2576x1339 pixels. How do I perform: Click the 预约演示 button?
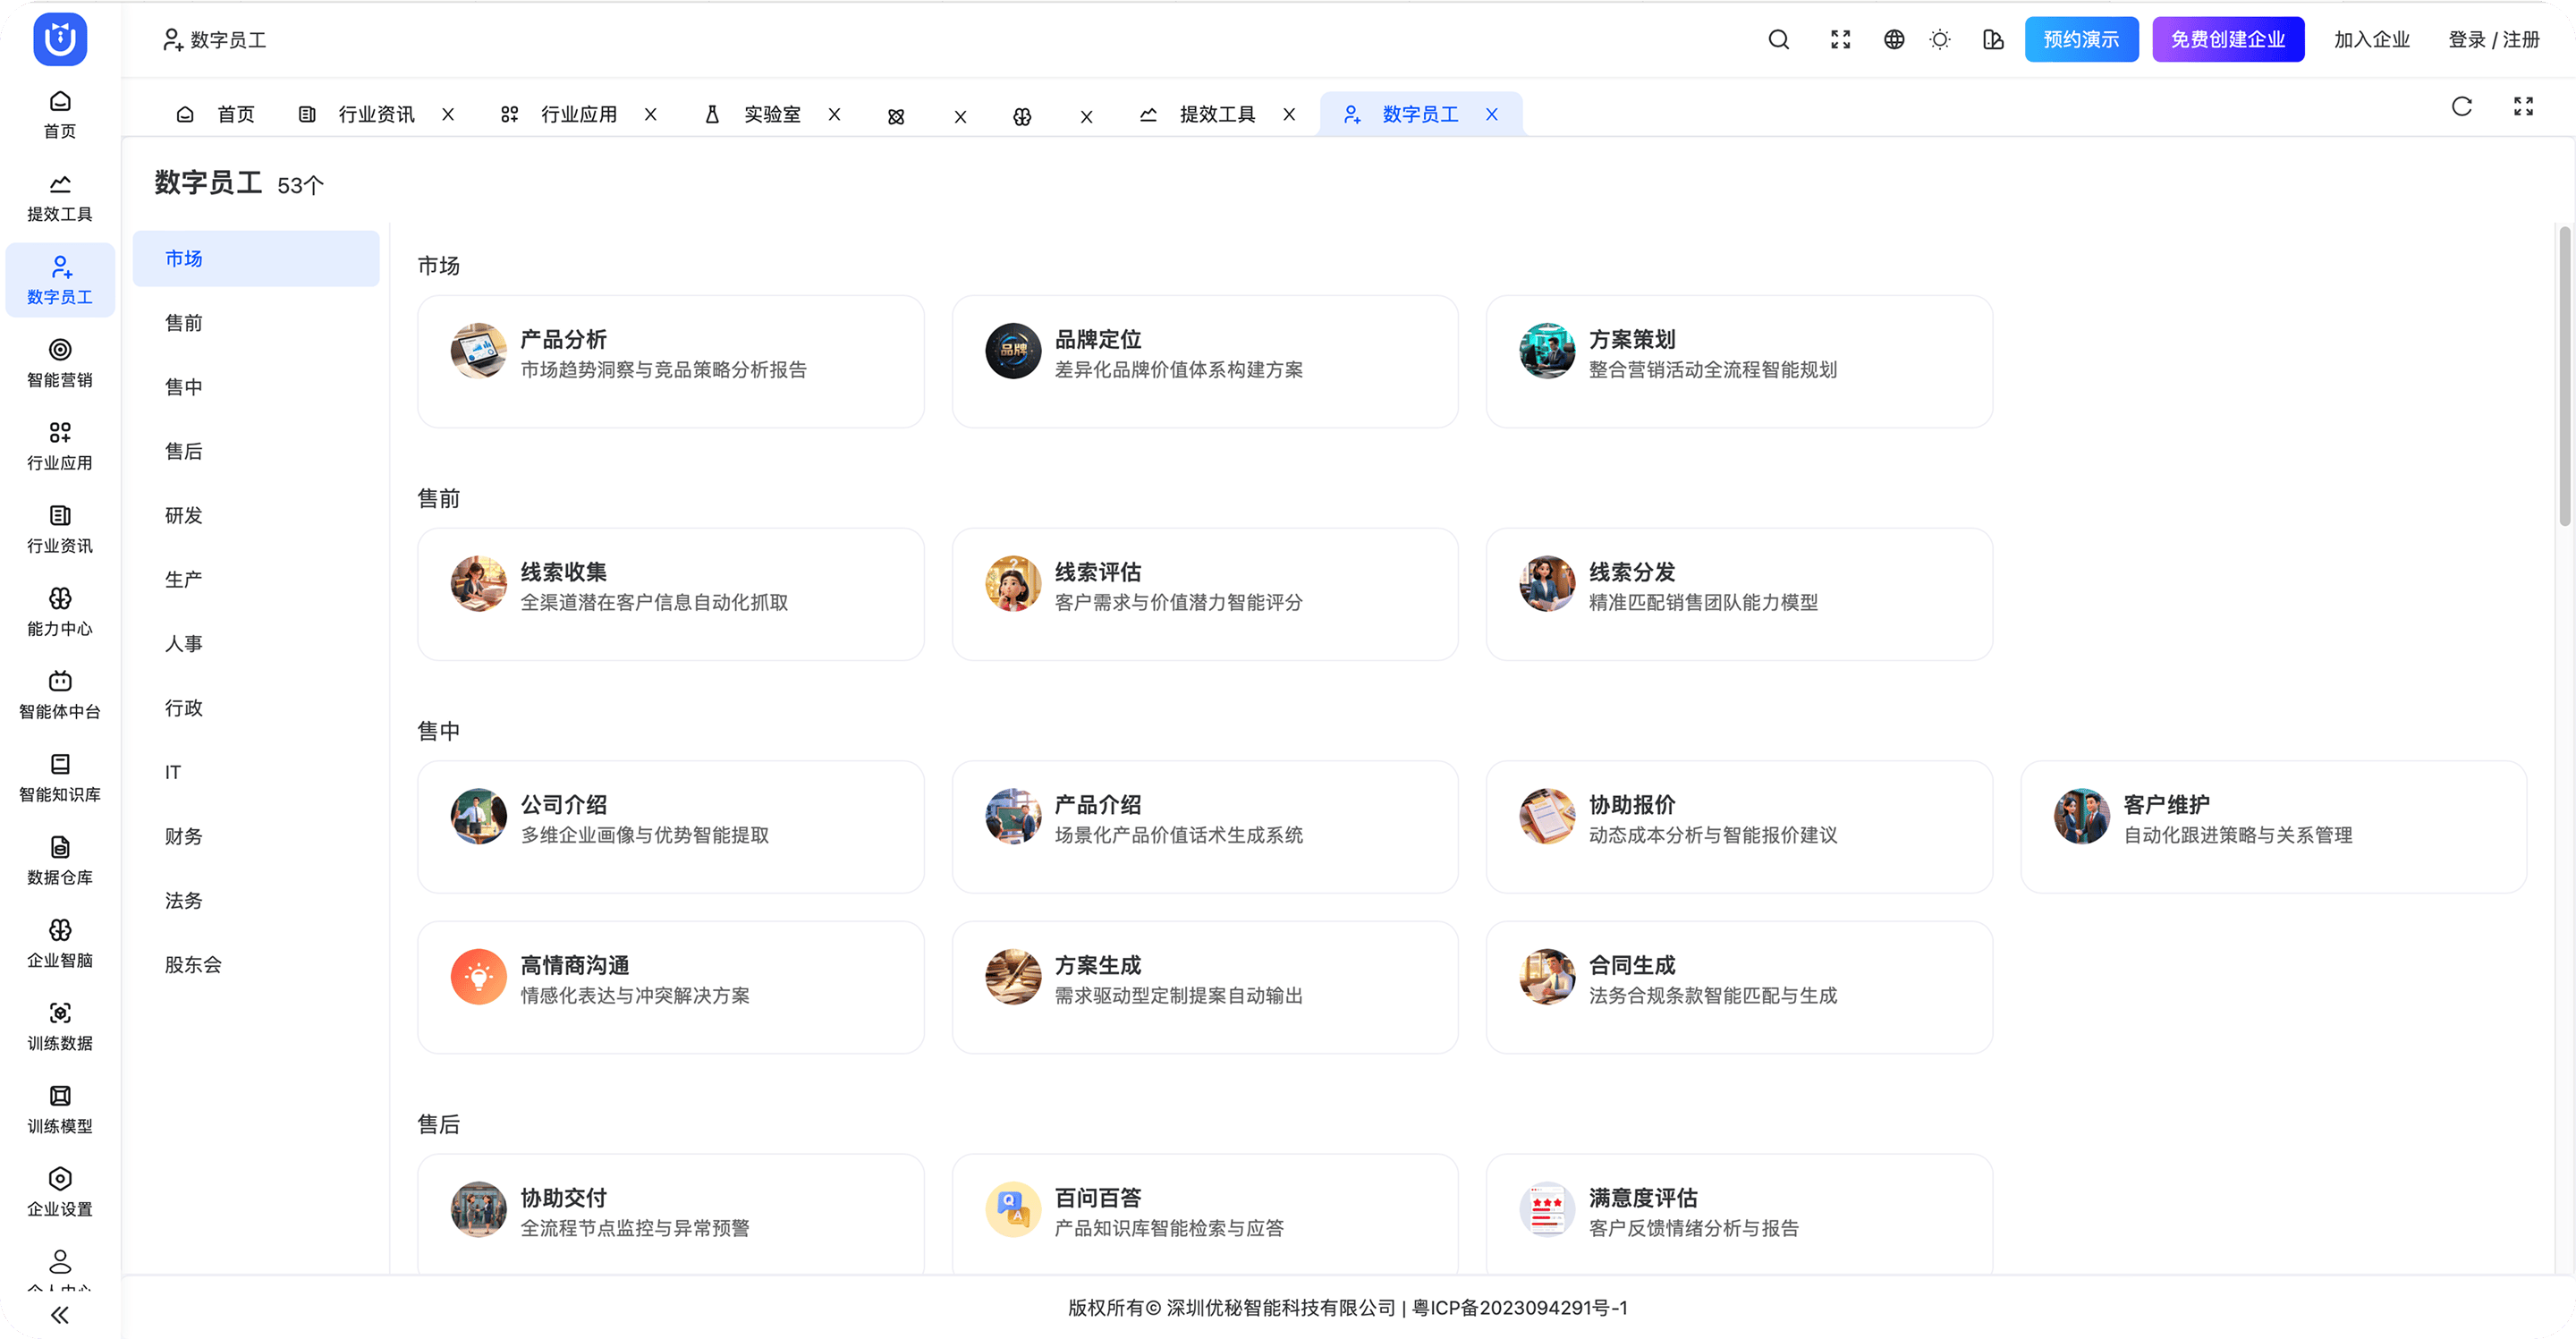pyautogui.click(x=2081, y=40)
